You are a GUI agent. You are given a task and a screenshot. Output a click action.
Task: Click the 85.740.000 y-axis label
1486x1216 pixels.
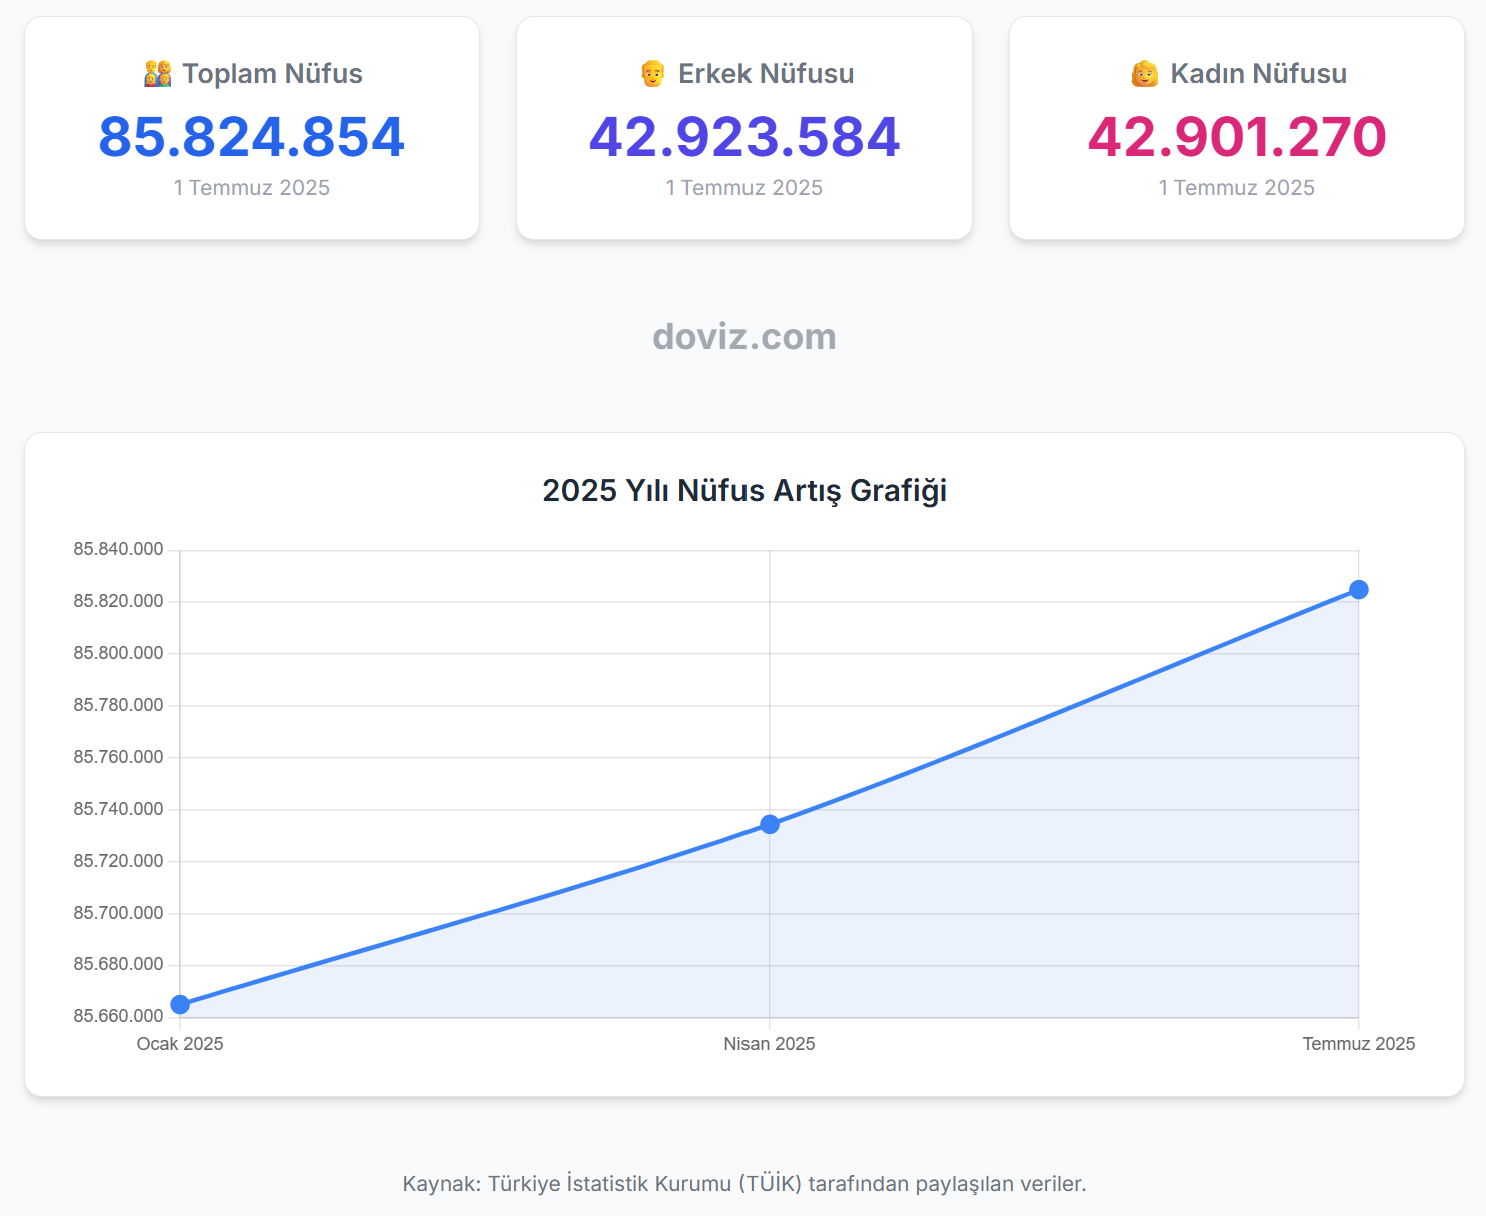pos(118,809)
